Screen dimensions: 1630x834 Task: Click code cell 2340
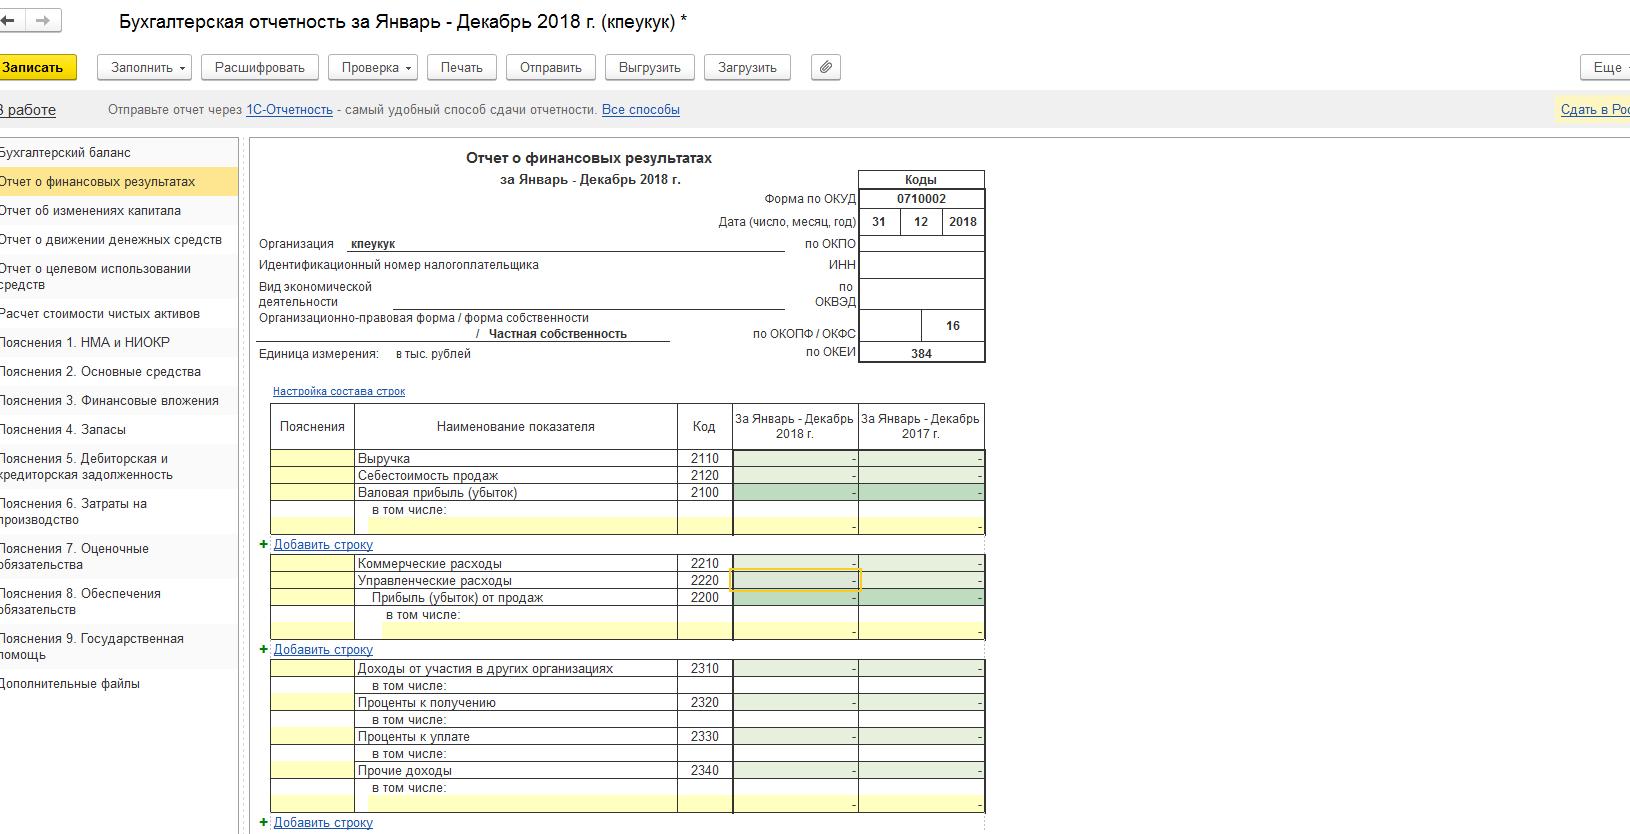tap(705, 771)
